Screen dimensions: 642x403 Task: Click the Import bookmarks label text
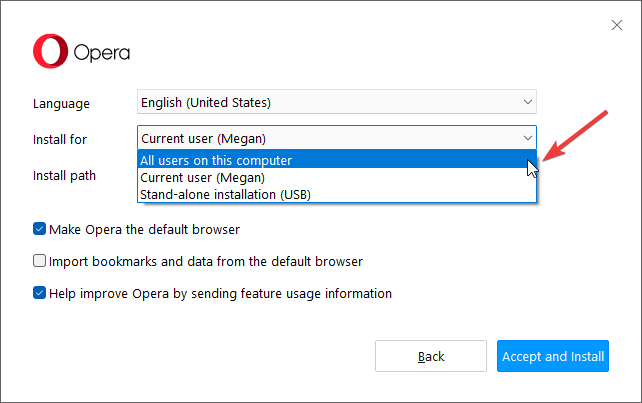pos(206,261)
